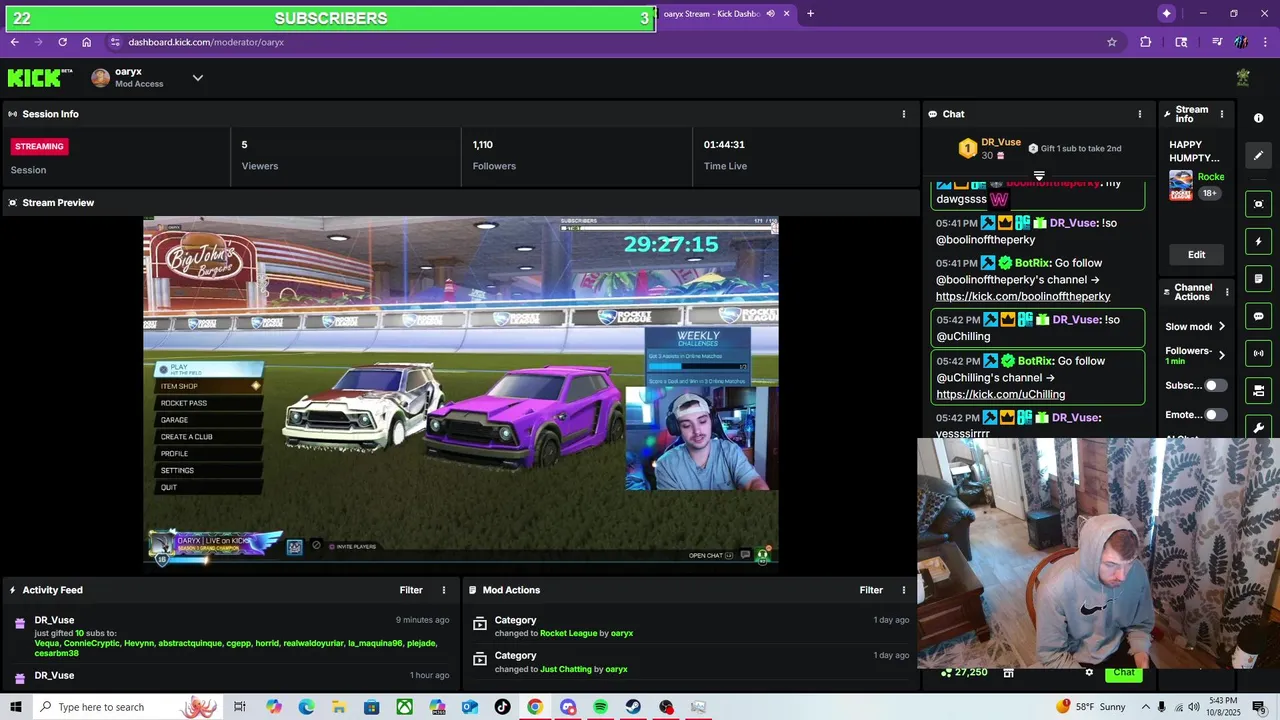Open Steam from the taskbar
This screenshot has height=720, width=1280.
[x=633, y=707]
